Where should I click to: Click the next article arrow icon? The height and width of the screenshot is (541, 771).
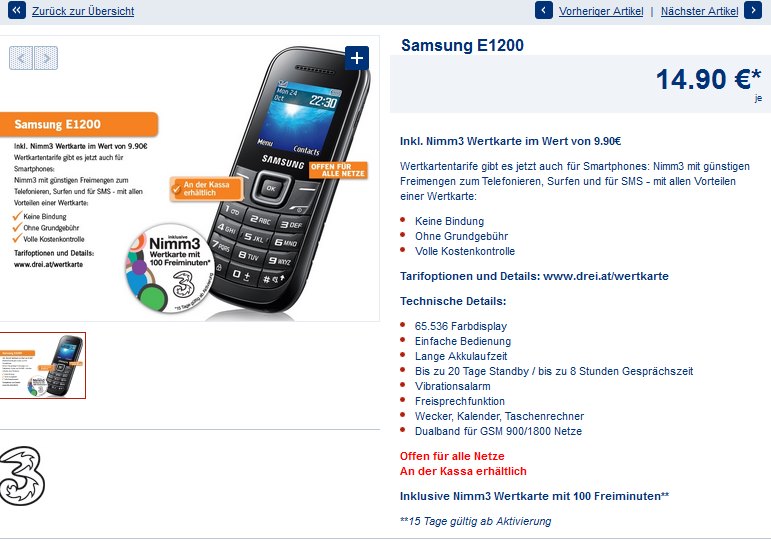coord(753,10)
